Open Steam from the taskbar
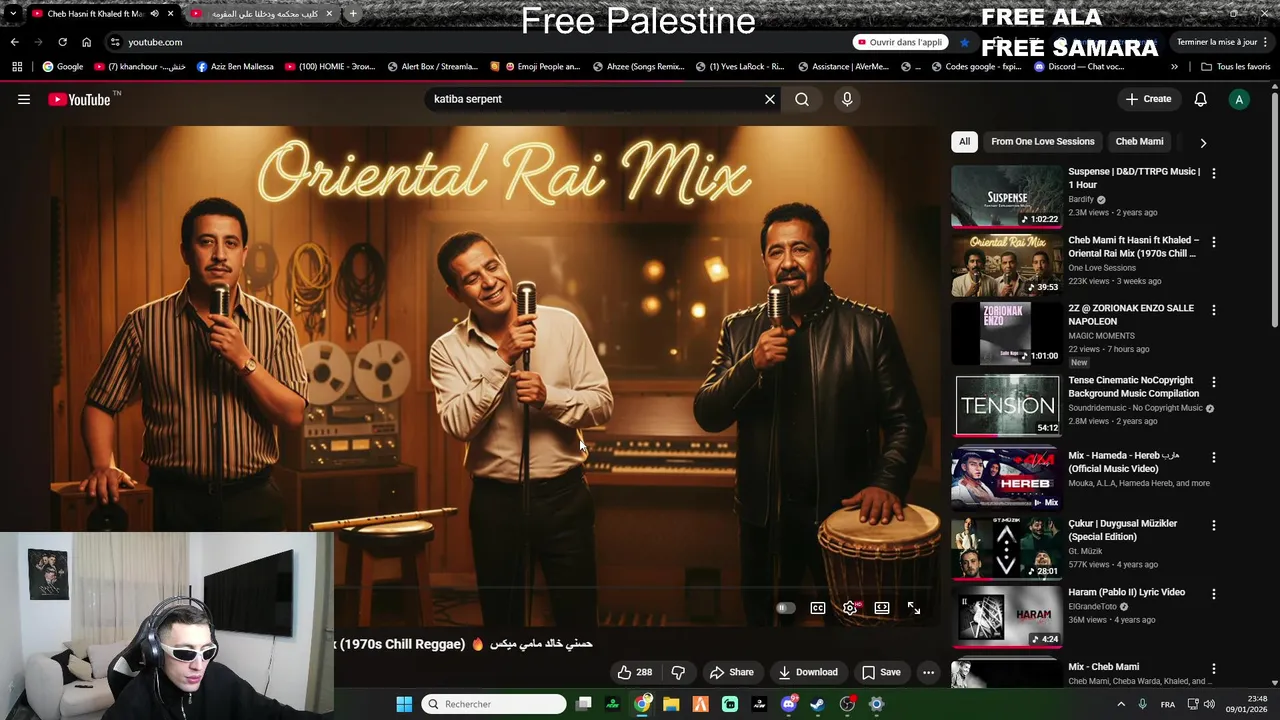Image resolution: width=1280 pixels, height=720 pixels. 817,704
